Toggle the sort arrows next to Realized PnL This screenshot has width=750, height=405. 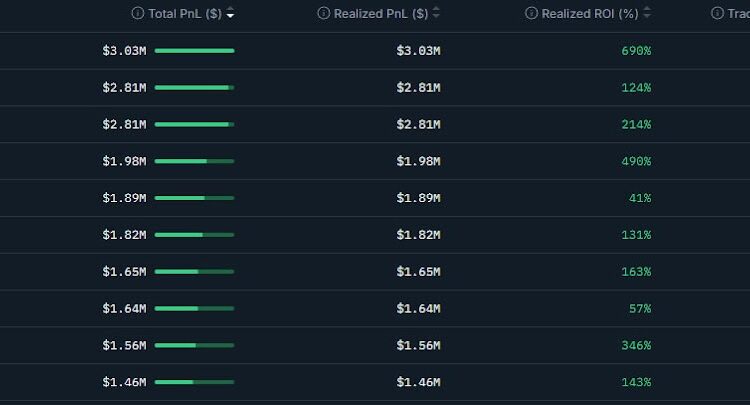coord(436,14)
